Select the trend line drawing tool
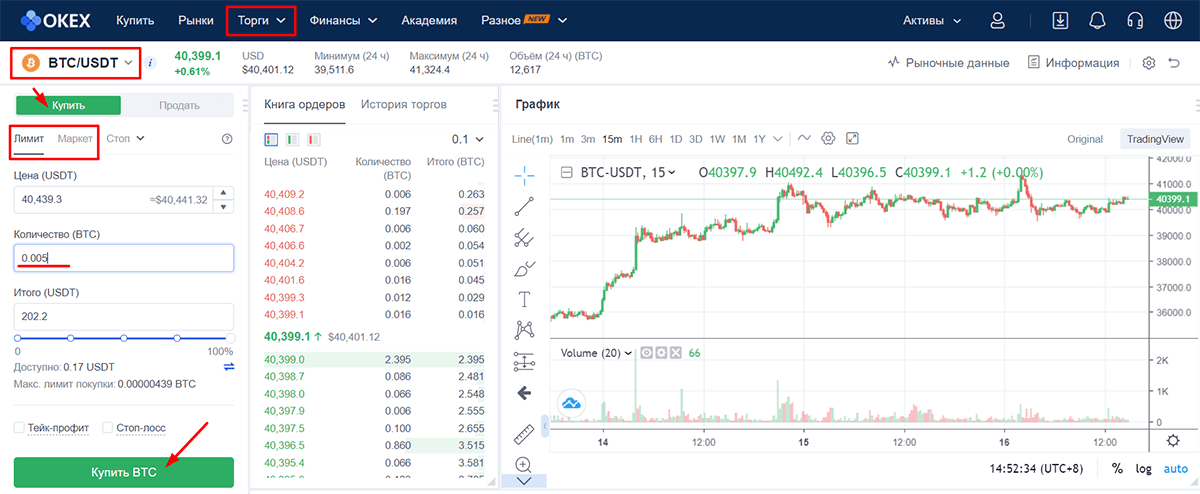 pyautogui.click(x=524, y=206)
